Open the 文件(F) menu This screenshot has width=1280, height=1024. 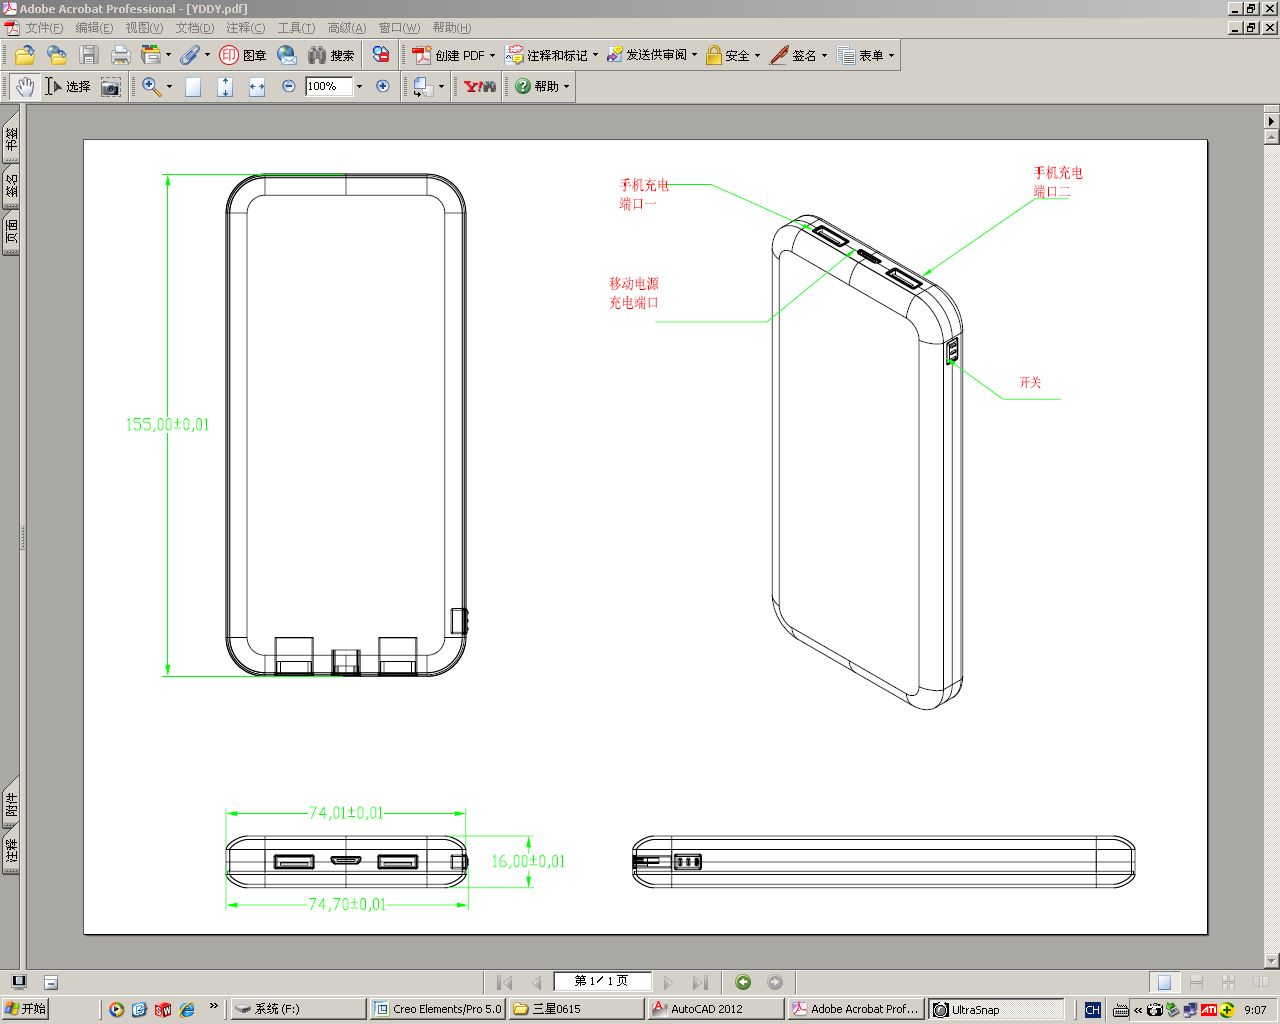tap(43, 28)
